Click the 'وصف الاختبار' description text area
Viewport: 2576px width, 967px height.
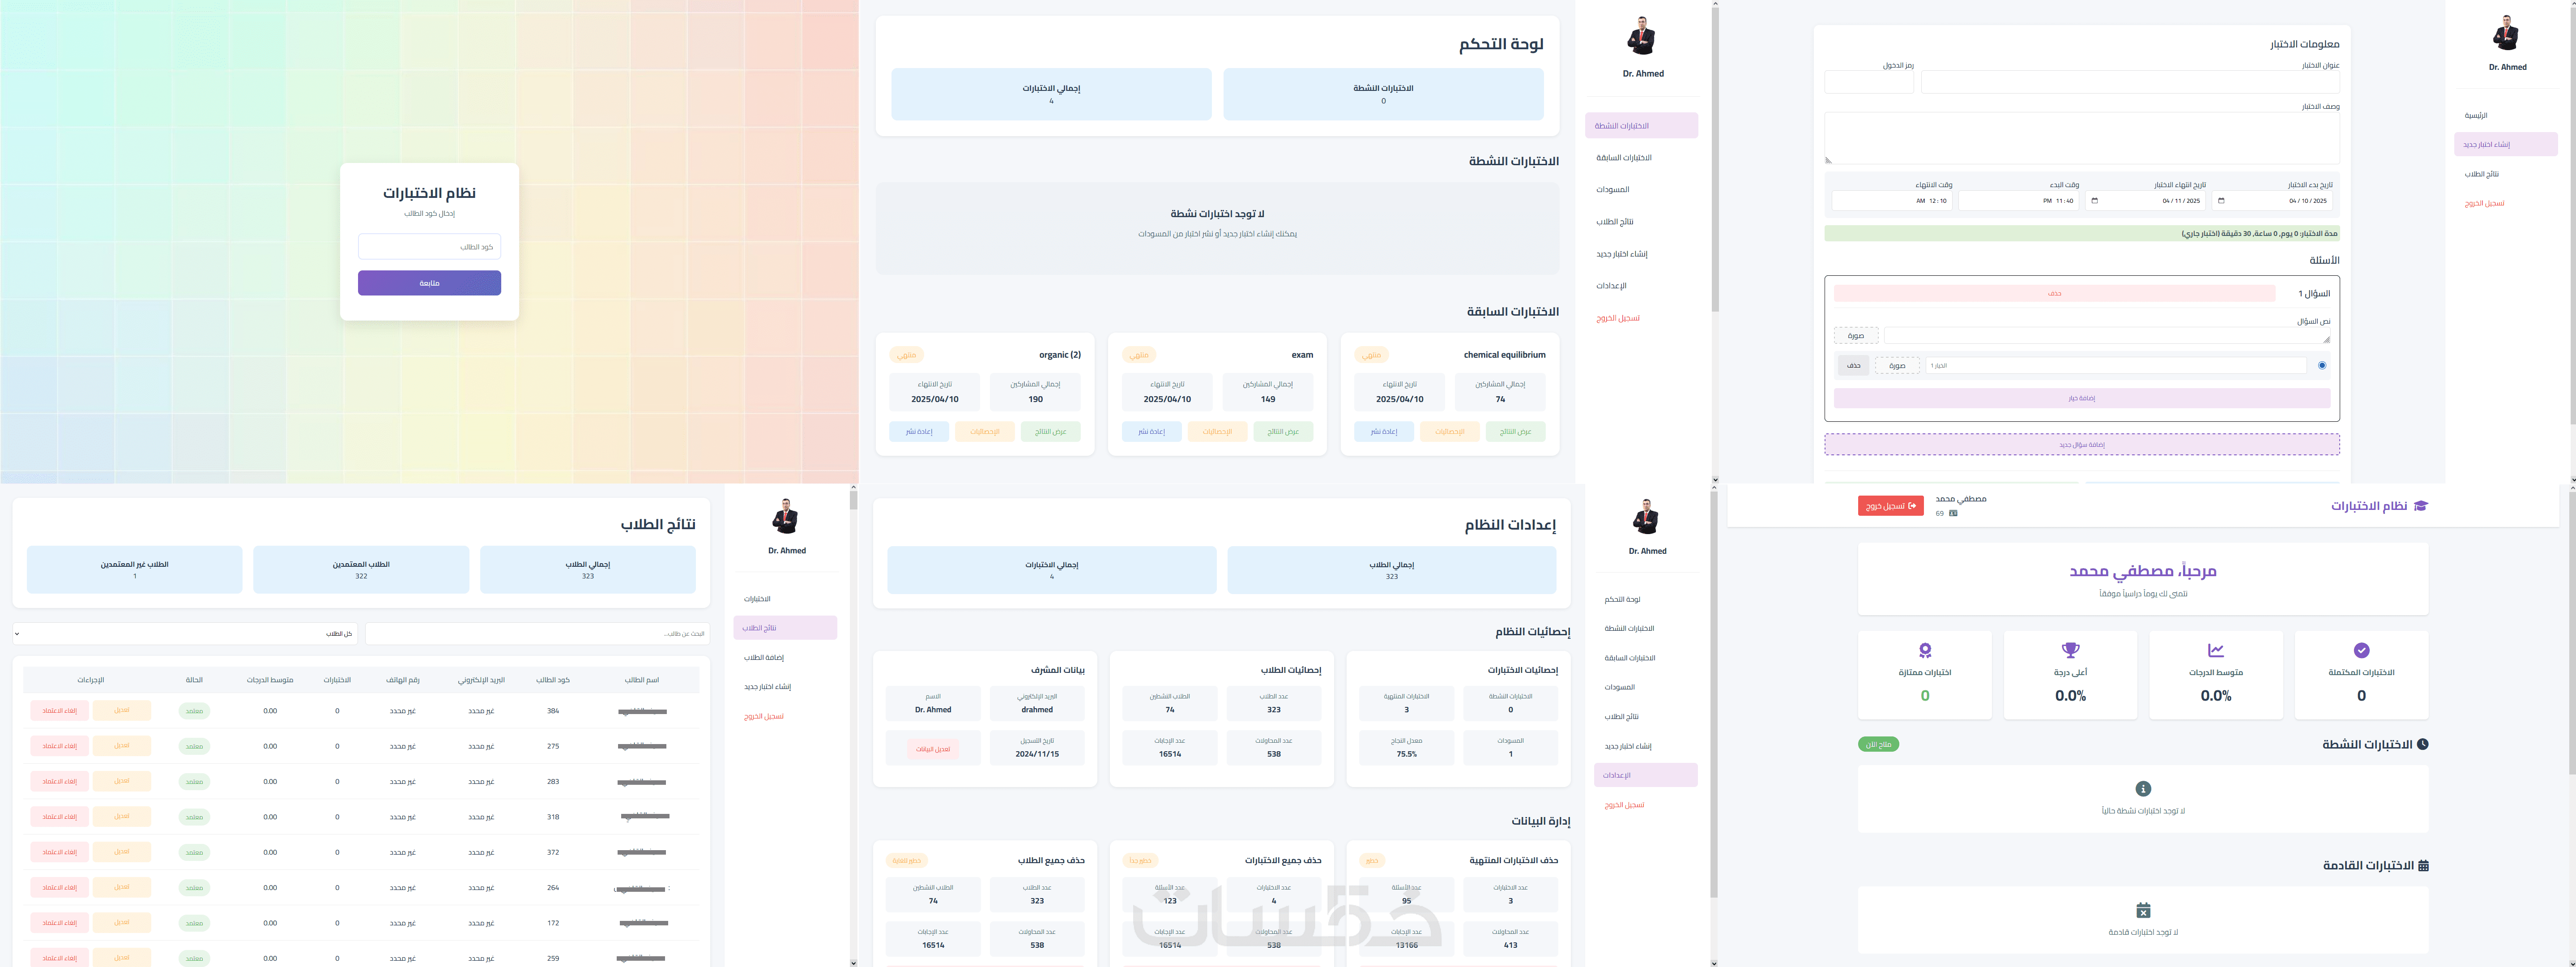2082,138
